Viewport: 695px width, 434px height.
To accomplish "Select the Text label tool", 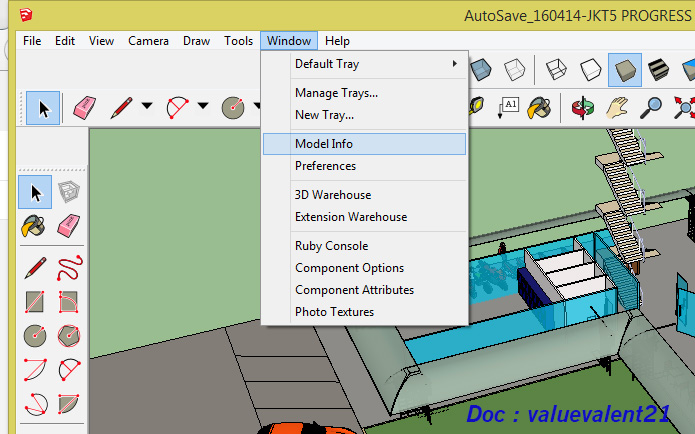I will pyautogui.click(x=508, y=108).
